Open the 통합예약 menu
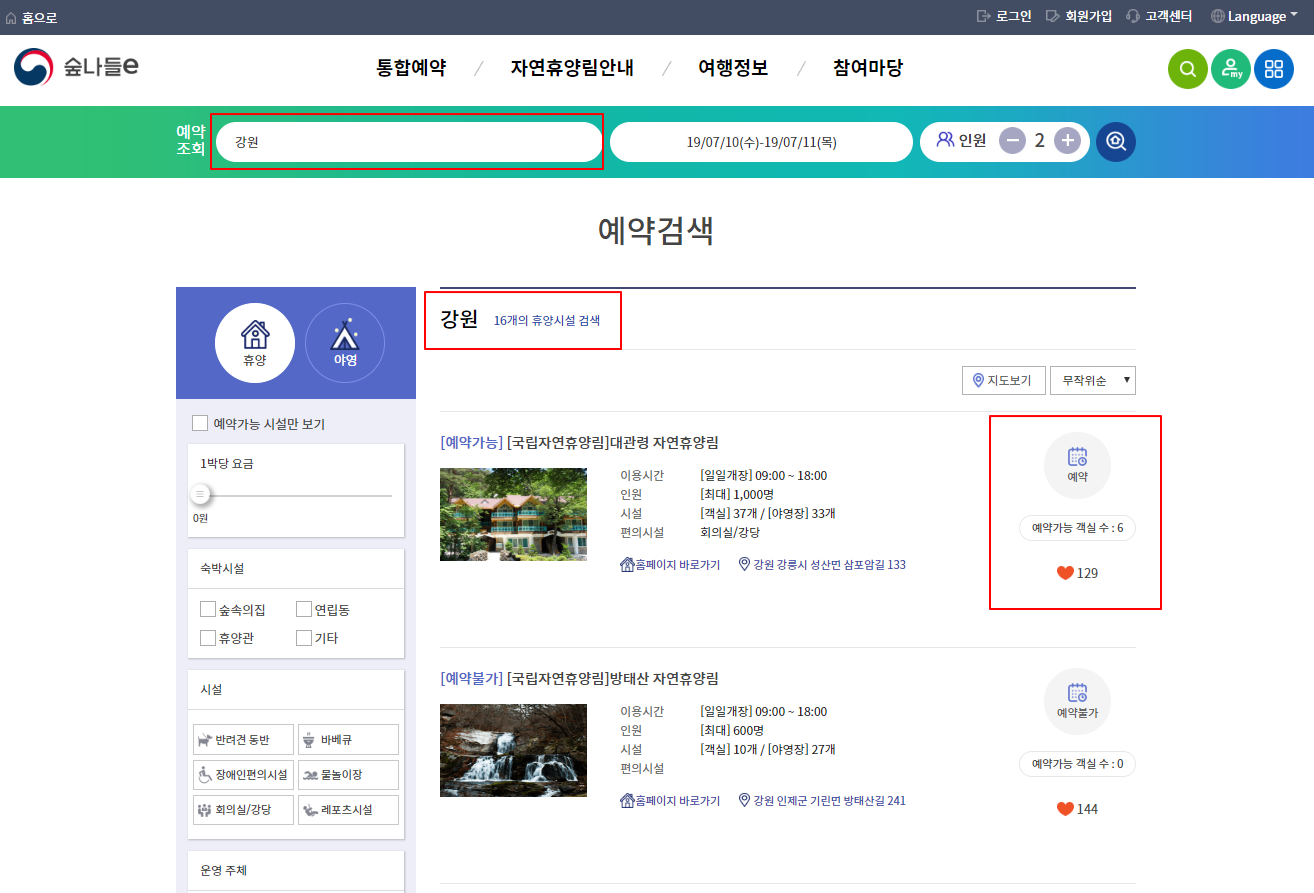The image size is (1314, 893). click(x=411, y=68)
